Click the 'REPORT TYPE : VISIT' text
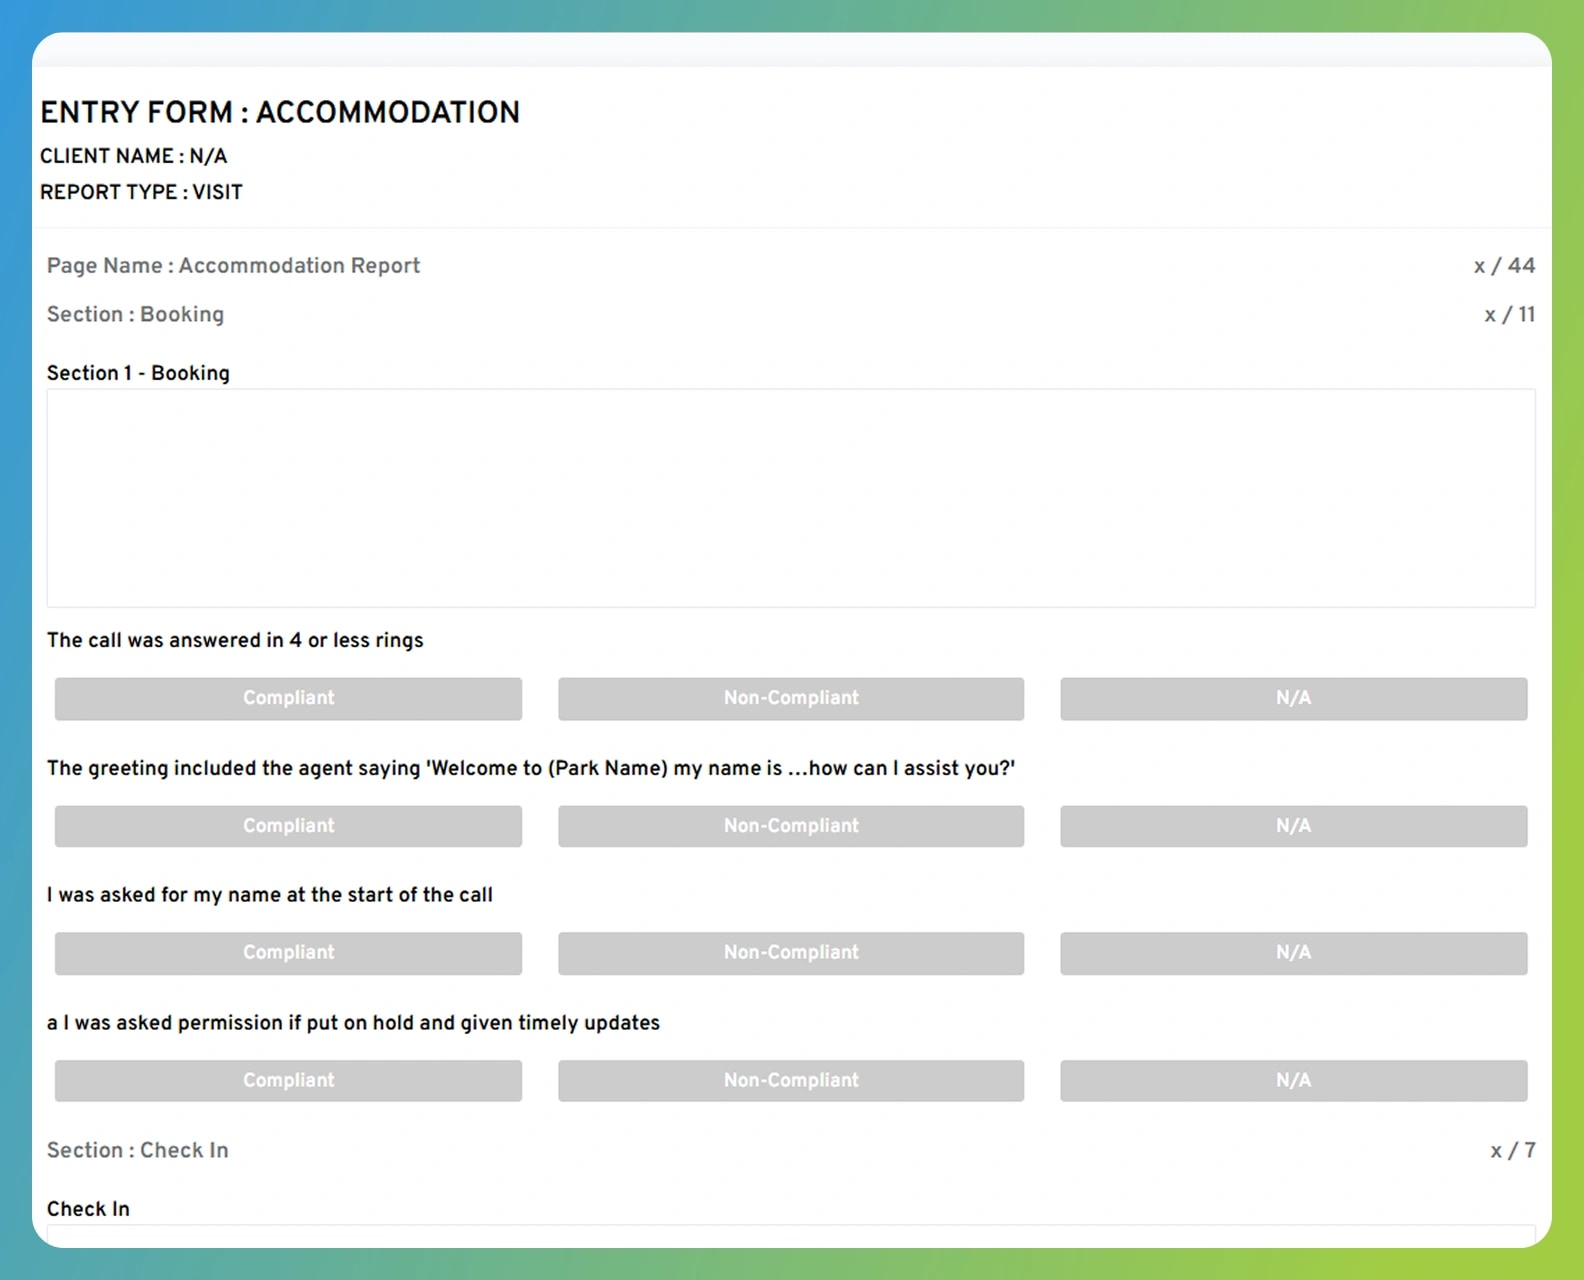The height and width of the screenshot is (1280, 1584). (141, 192)
